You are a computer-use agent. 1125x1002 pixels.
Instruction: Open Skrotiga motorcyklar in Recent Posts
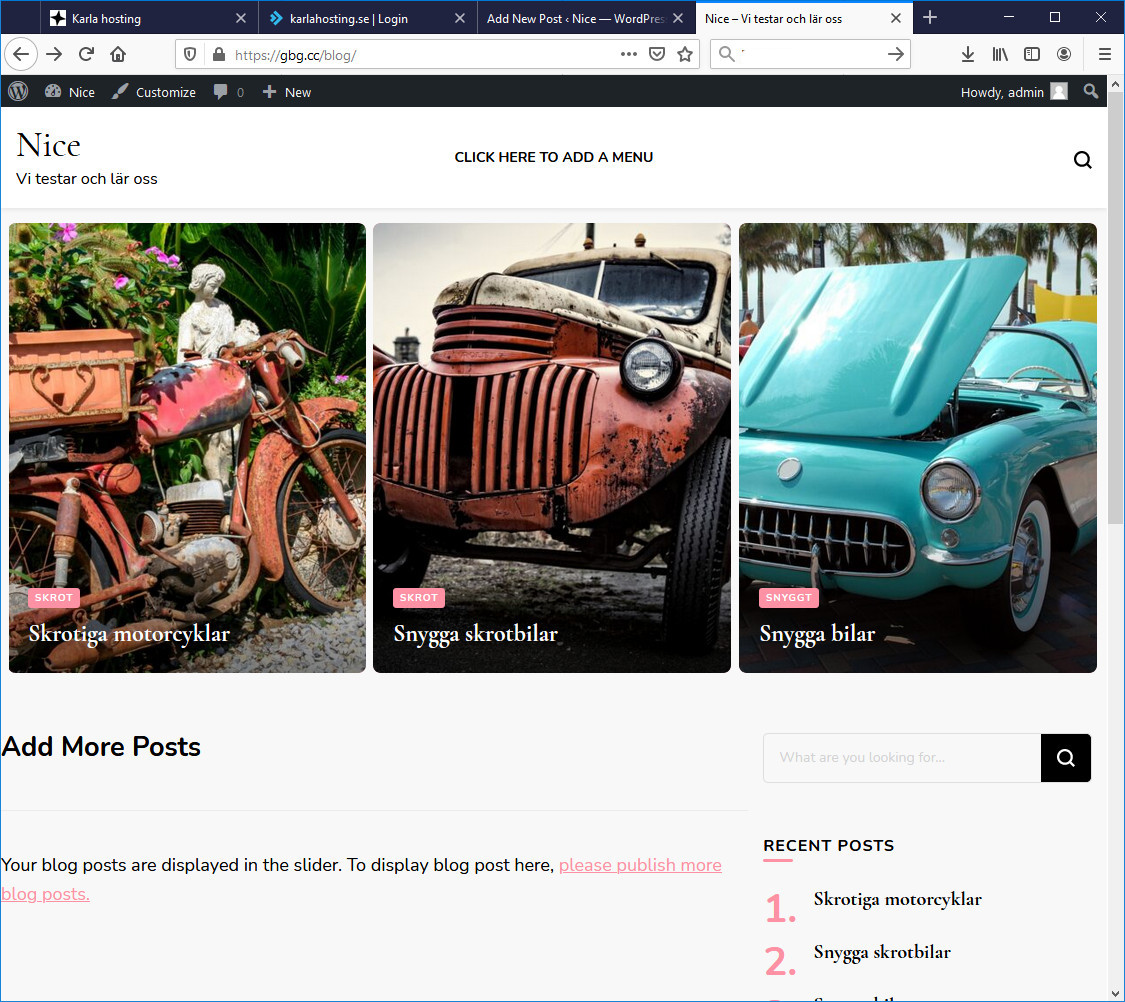tap(898, 899)
